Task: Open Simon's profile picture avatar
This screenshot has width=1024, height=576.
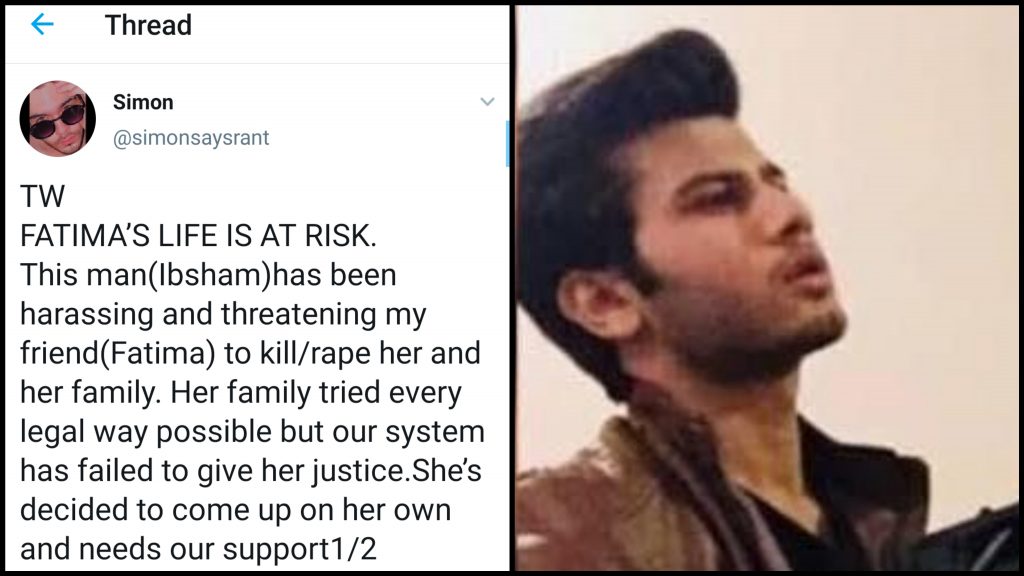Action: point(57,119)
